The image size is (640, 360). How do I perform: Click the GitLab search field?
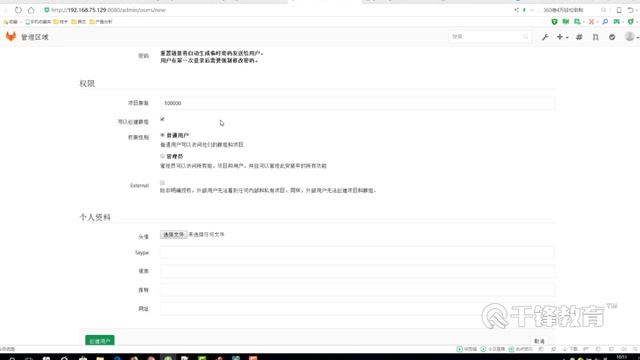490,37
